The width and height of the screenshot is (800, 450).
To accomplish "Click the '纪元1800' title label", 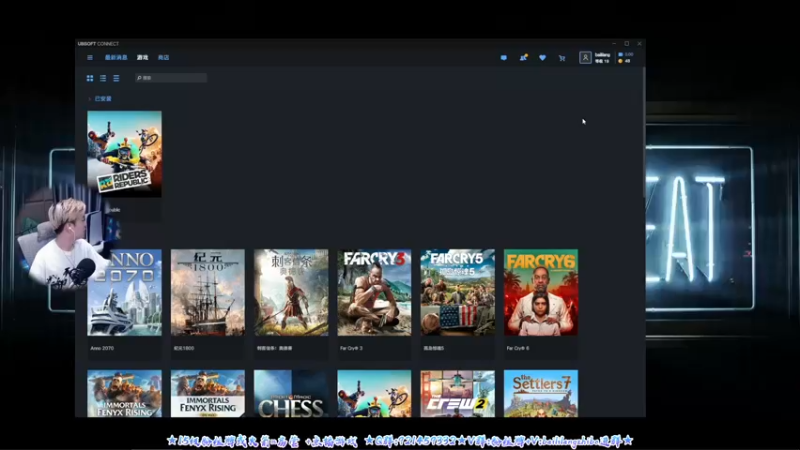I will click(184, 348).
